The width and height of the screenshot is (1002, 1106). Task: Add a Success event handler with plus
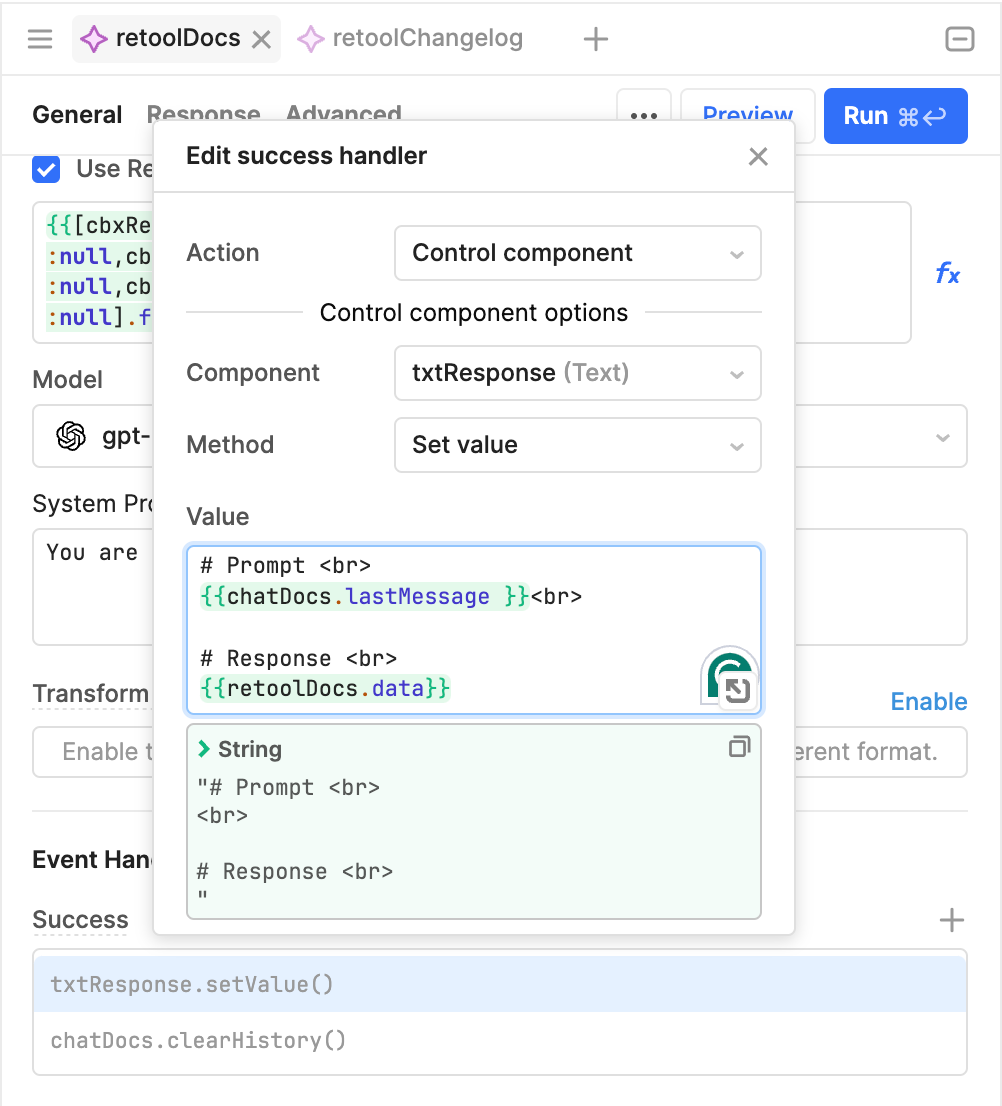[x=952, y=920]
